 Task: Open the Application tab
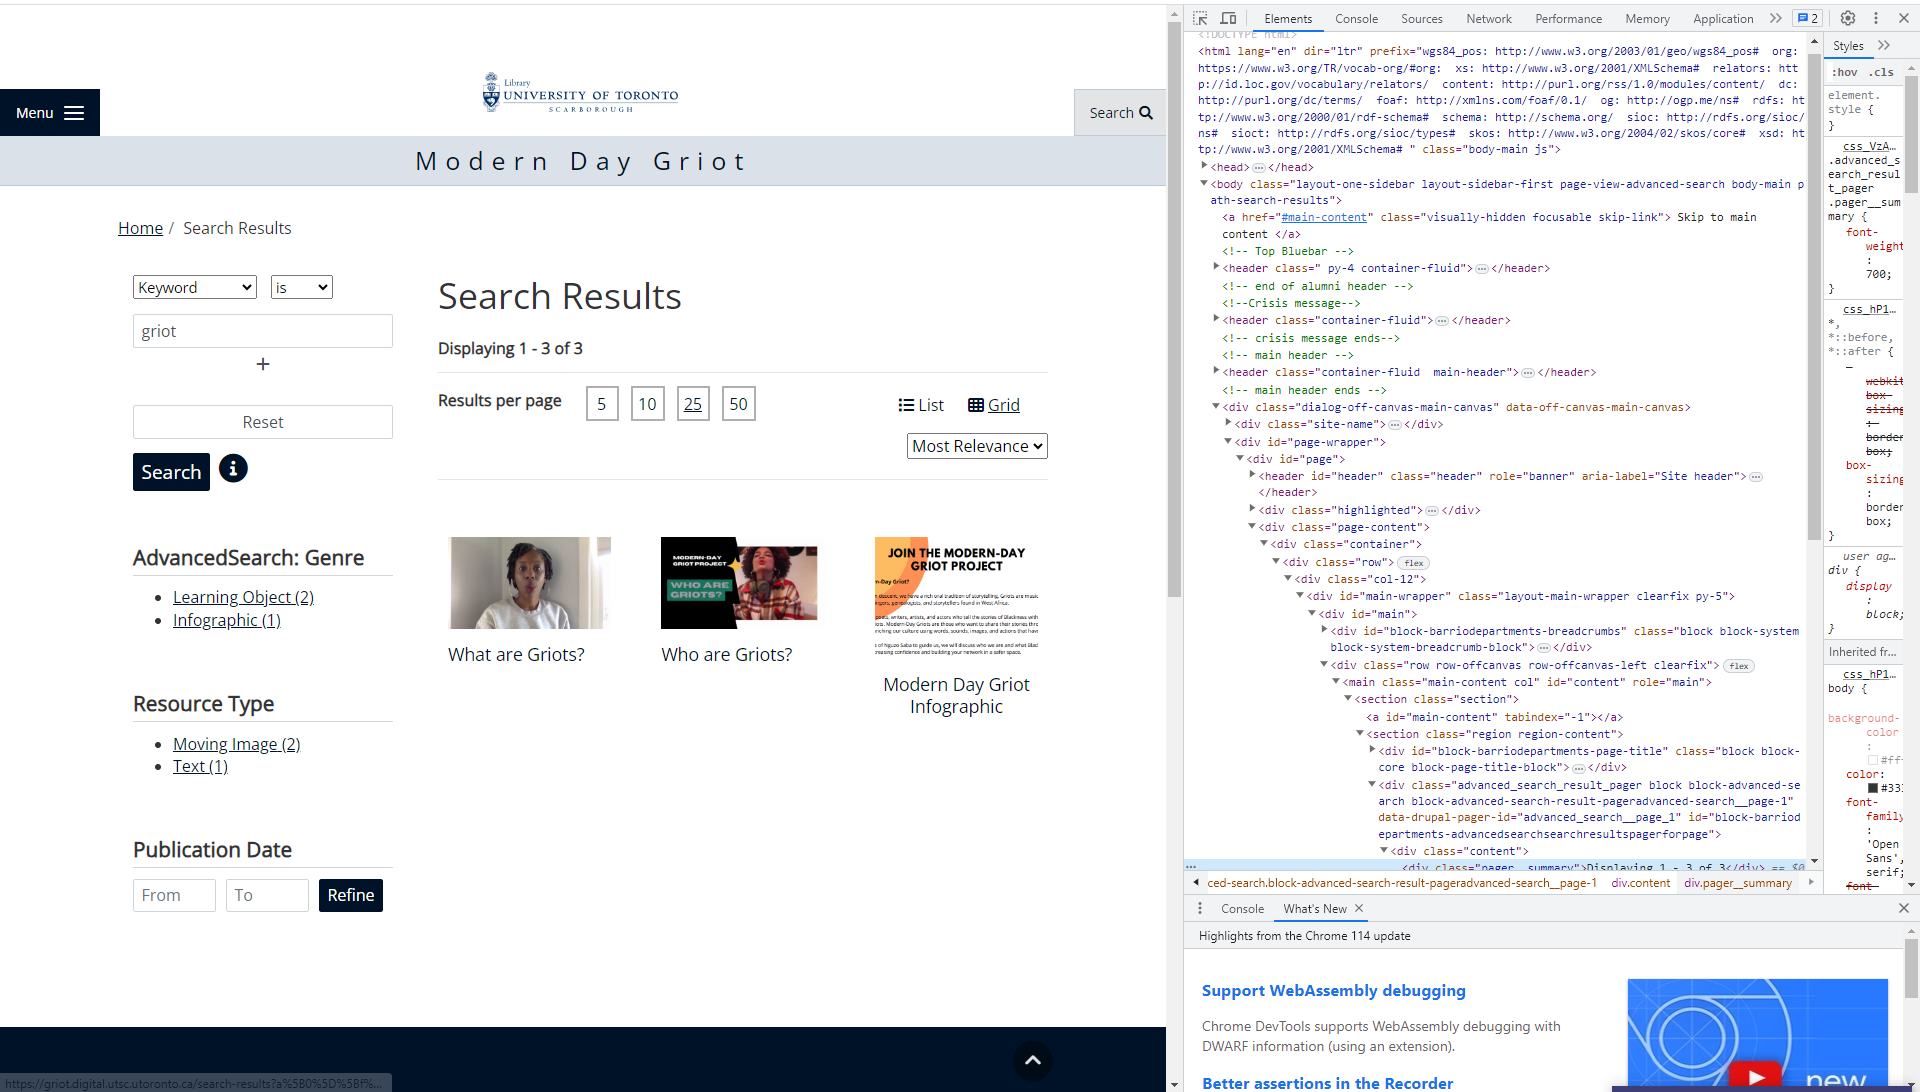(x=1723, y=18)
